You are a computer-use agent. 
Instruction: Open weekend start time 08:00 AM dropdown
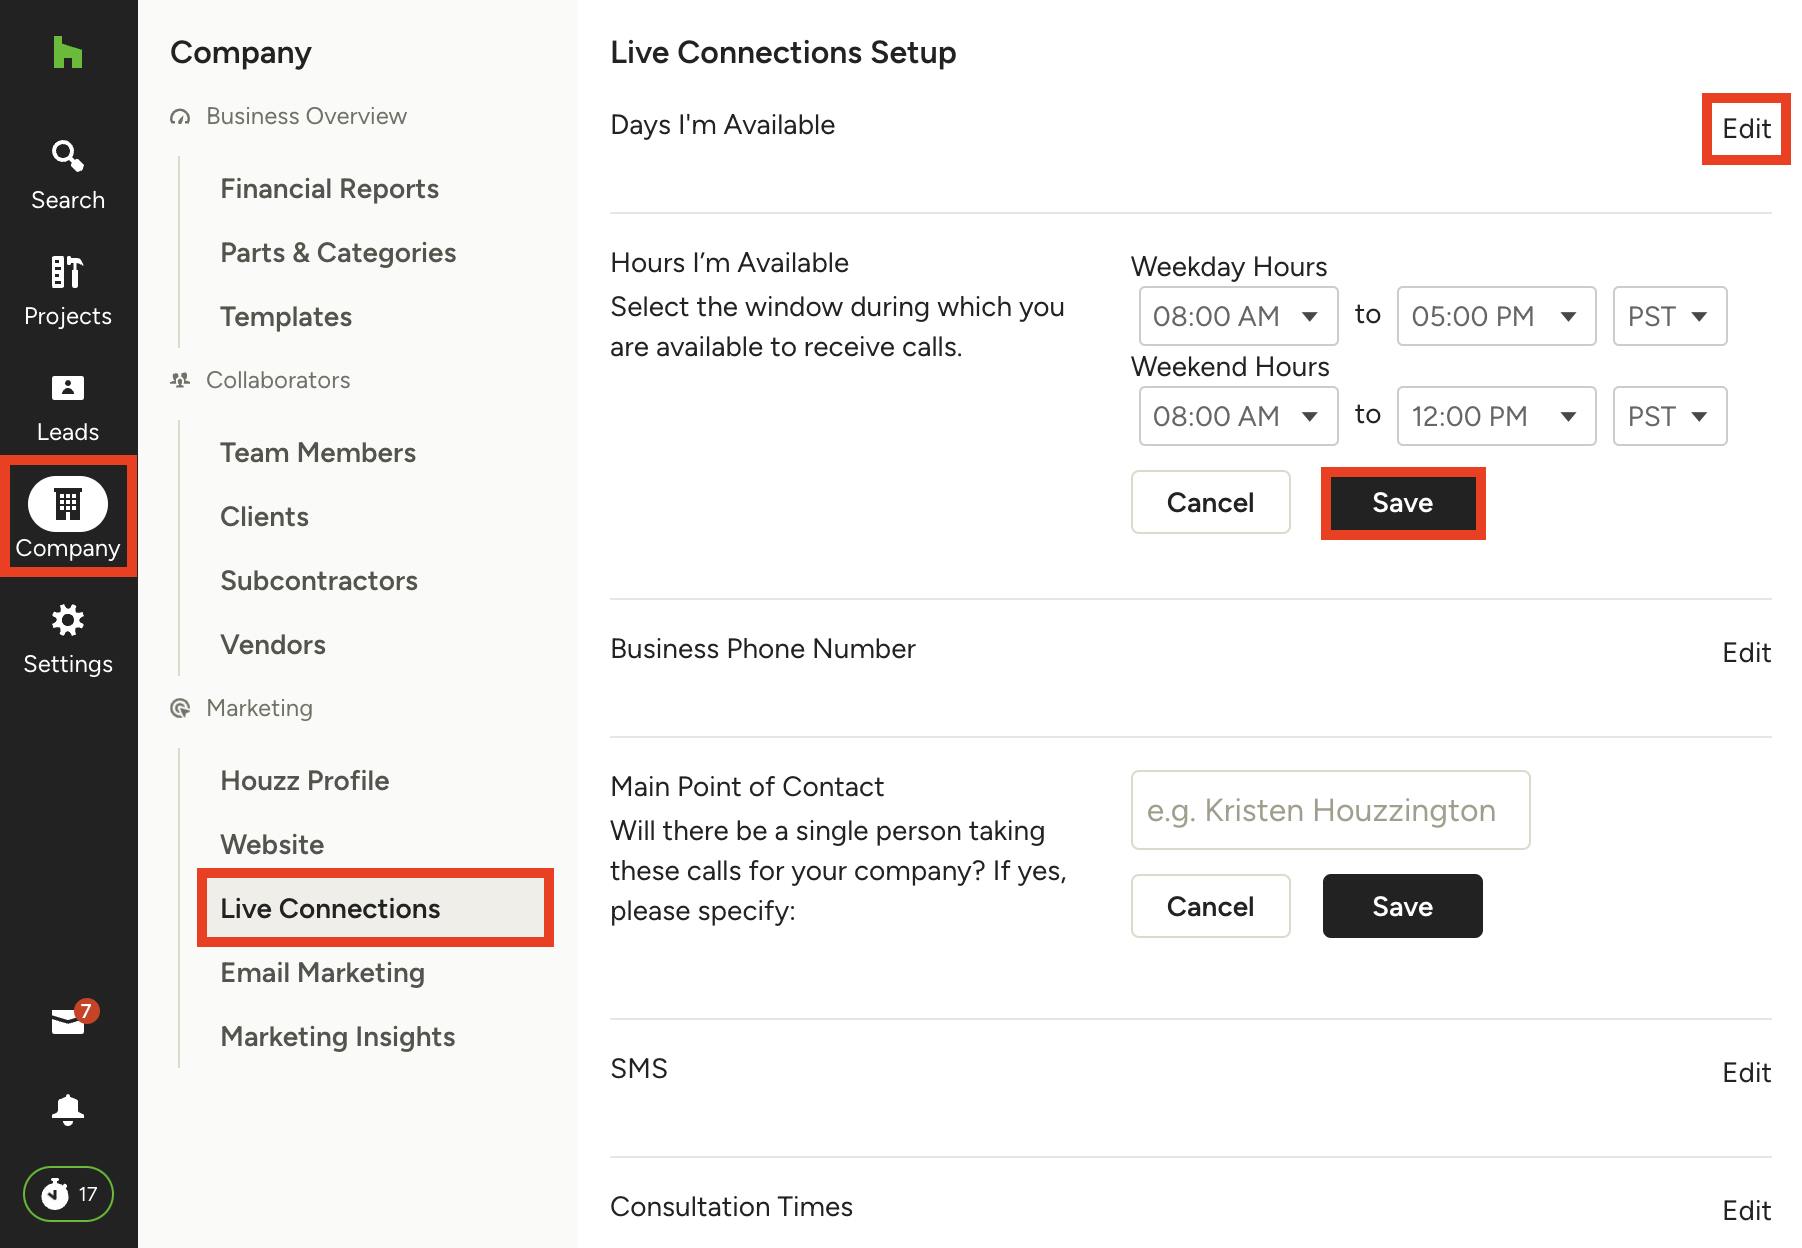(x=1237, y=416)
